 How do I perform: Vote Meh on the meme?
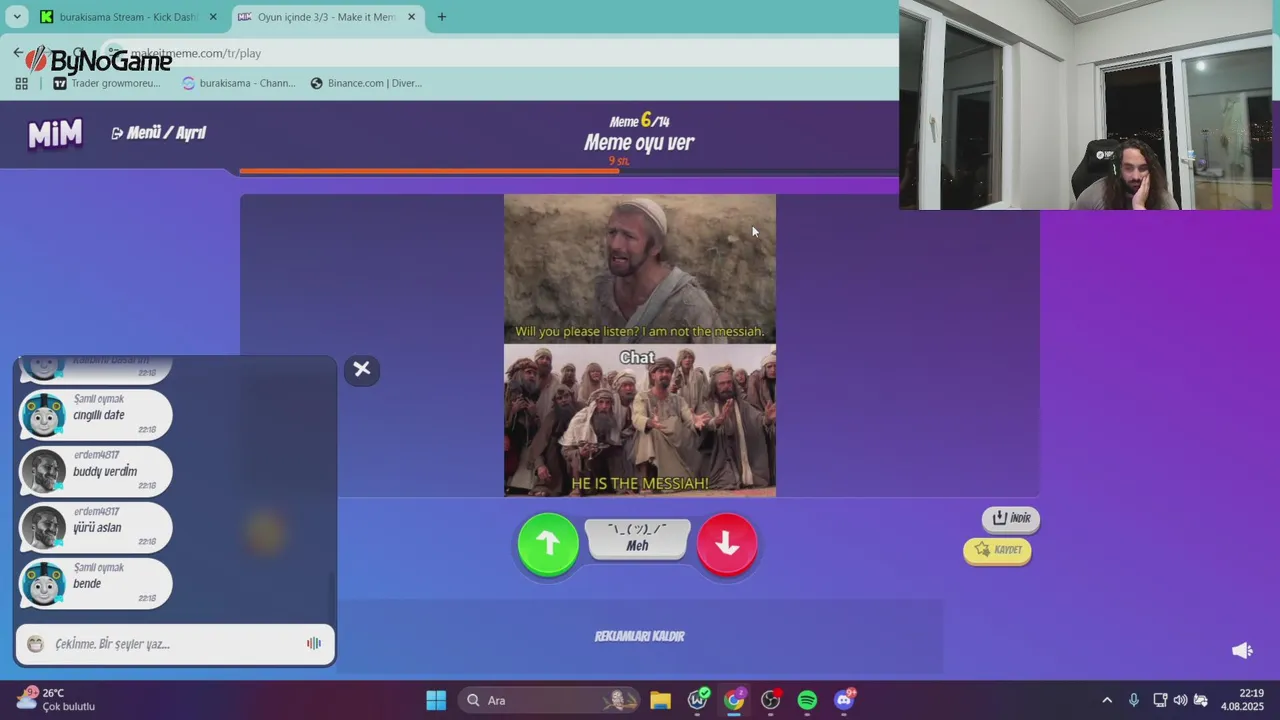tap(638, 538)
